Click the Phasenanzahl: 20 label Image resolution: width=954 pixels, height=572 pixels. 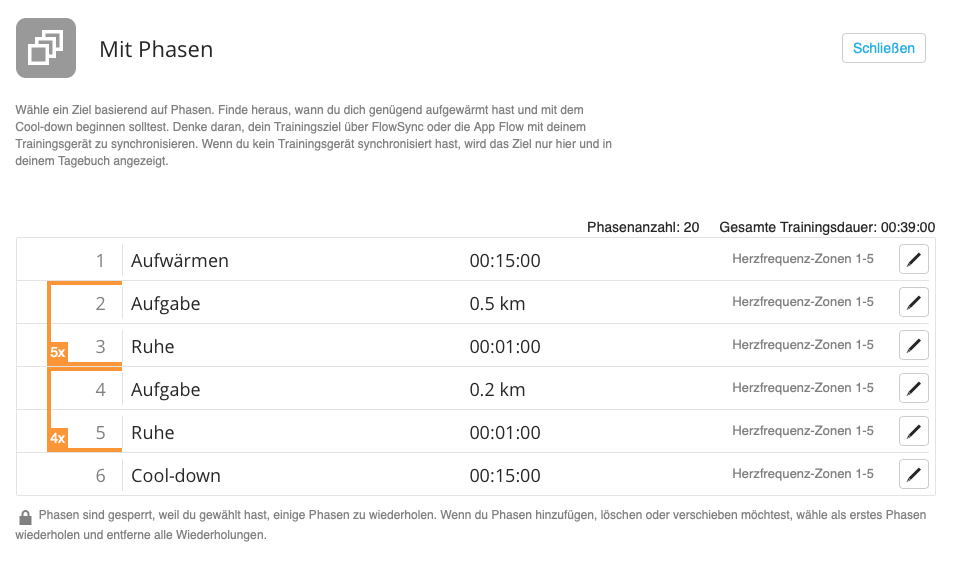point(643,228)
